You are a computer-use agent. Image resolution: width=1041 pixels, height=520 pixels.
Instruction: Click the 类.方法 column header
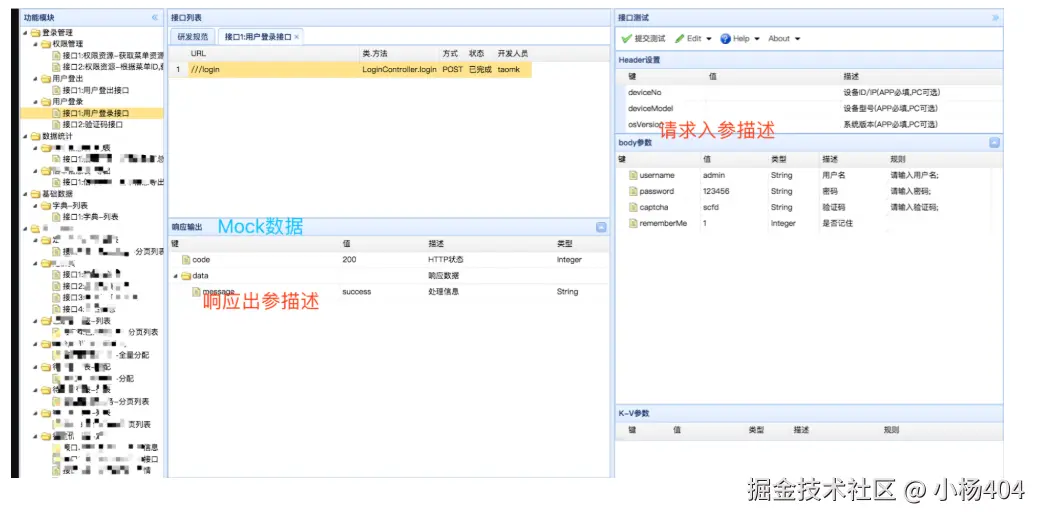375,53
